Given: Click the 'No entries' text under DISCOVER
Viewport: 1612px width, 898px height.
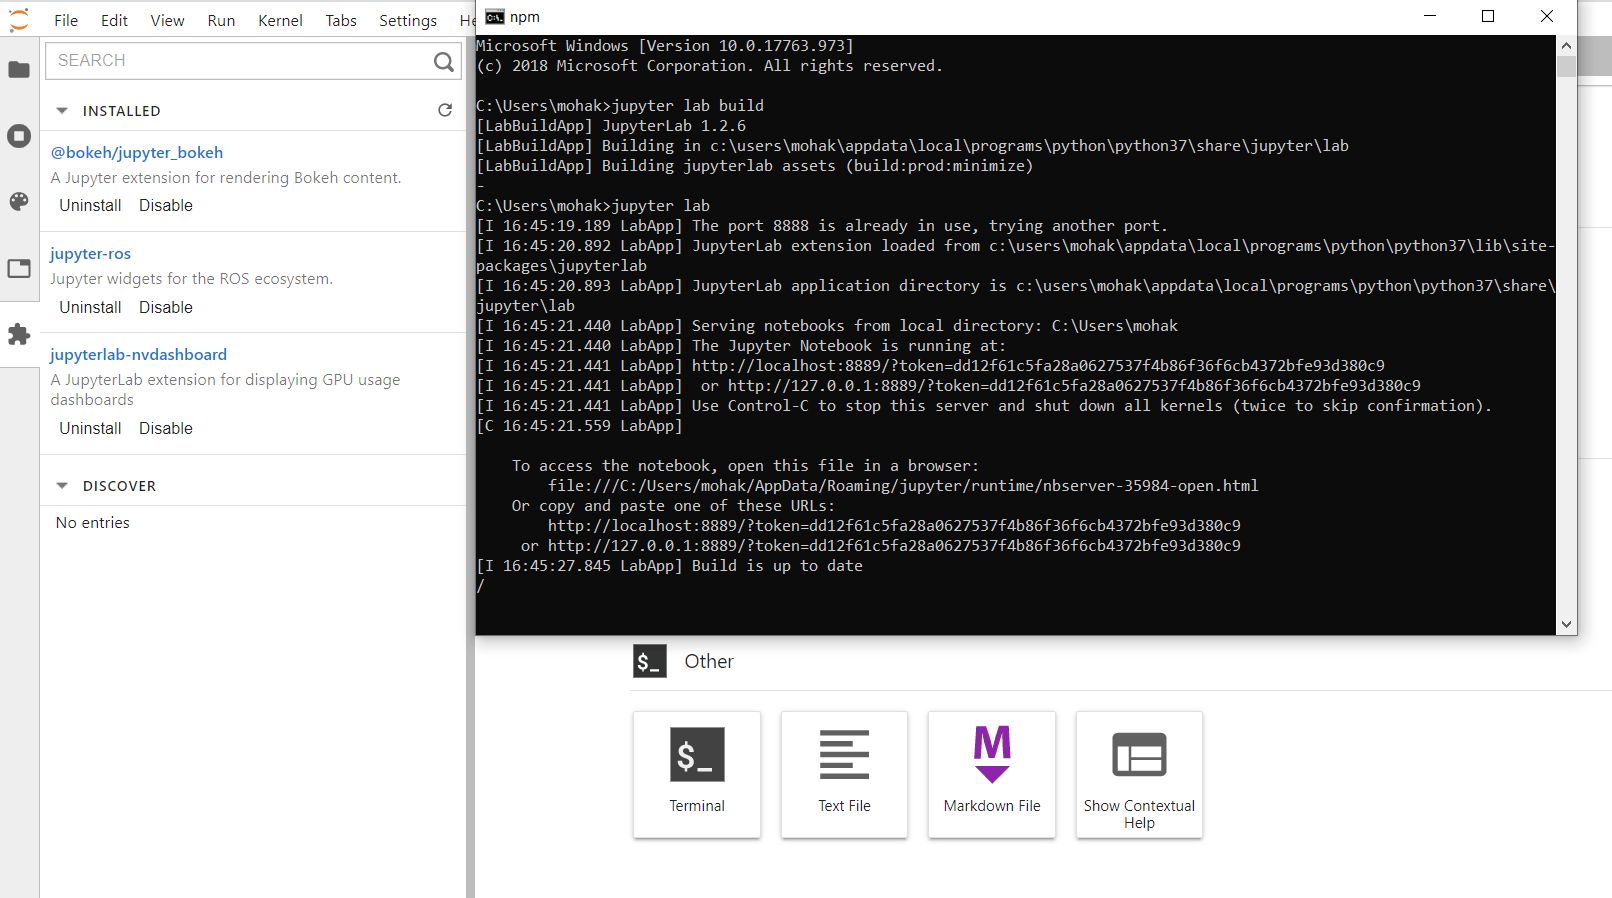Looking at the screenshot, I should 93,523.
